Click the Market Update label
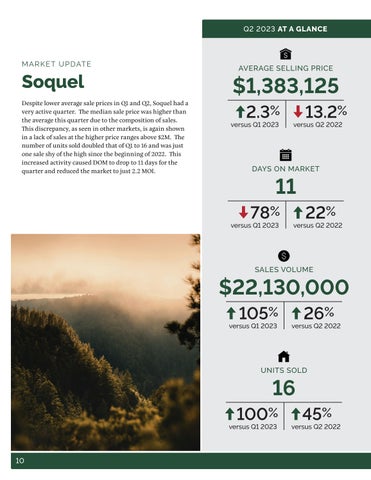 [56, 64]
